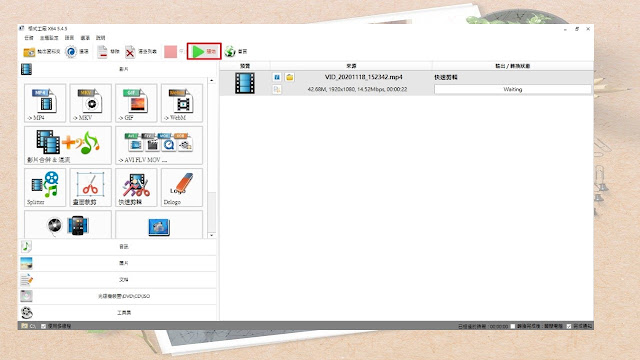The height and width of the screenshot is (360, 640).
Task: Click the Preview column header
Action: (x=245, y=66)
